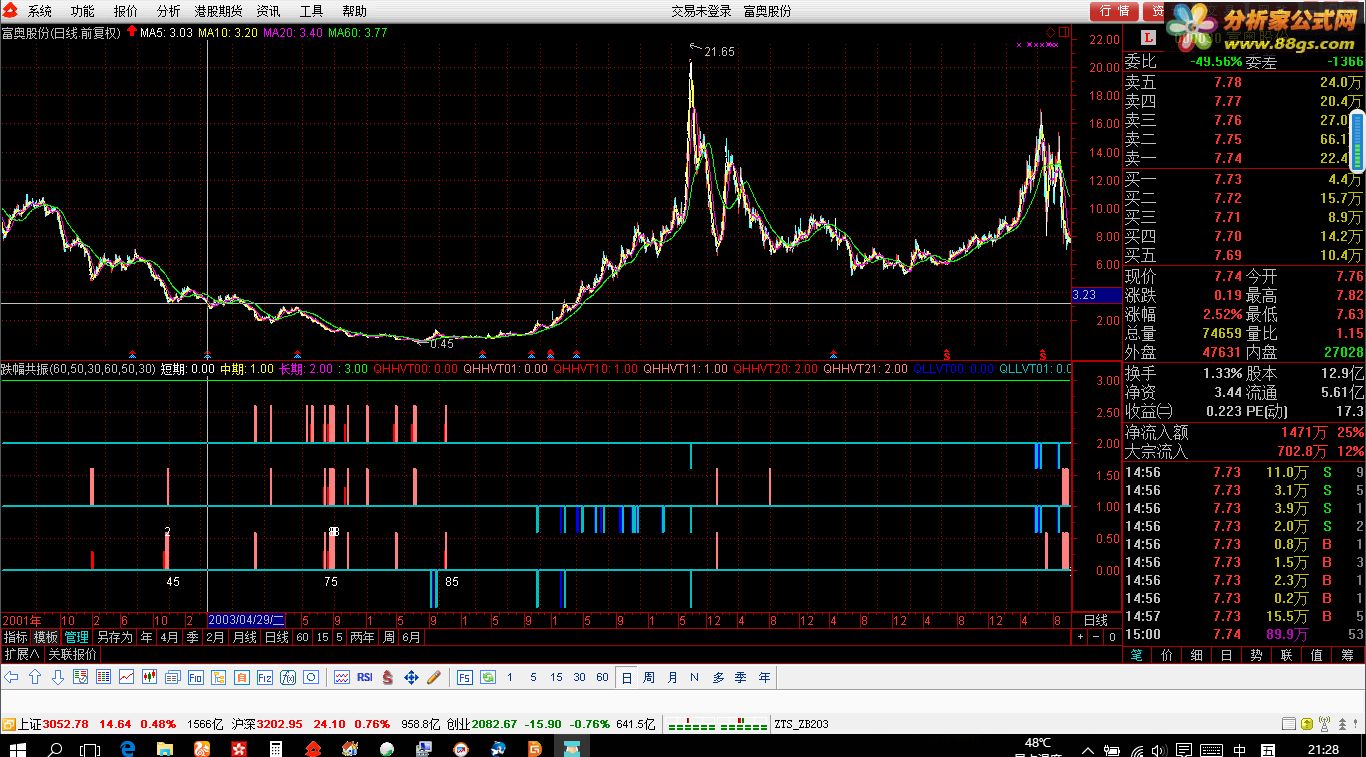Select the 4月 range button

click(x=169, y=637)
